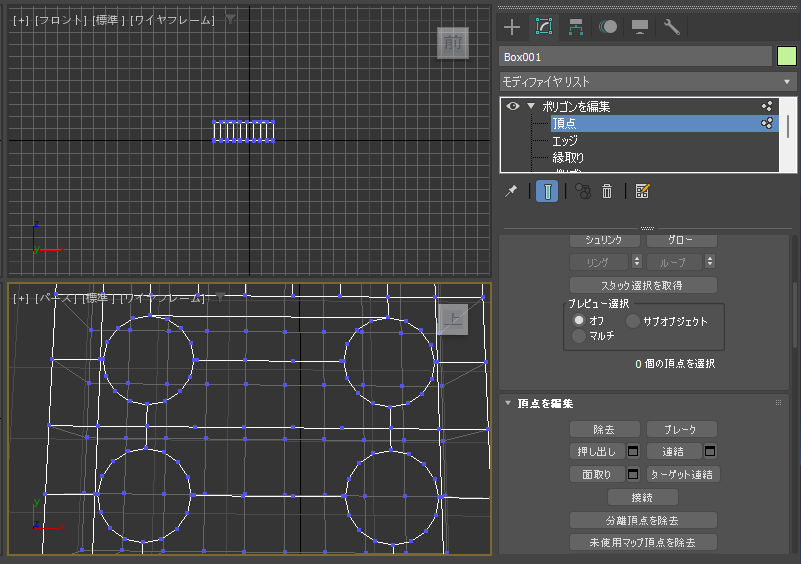The height and width of the screenshot is (564, 801).
Task: Click the 連結 button
Action: point(674,452)
